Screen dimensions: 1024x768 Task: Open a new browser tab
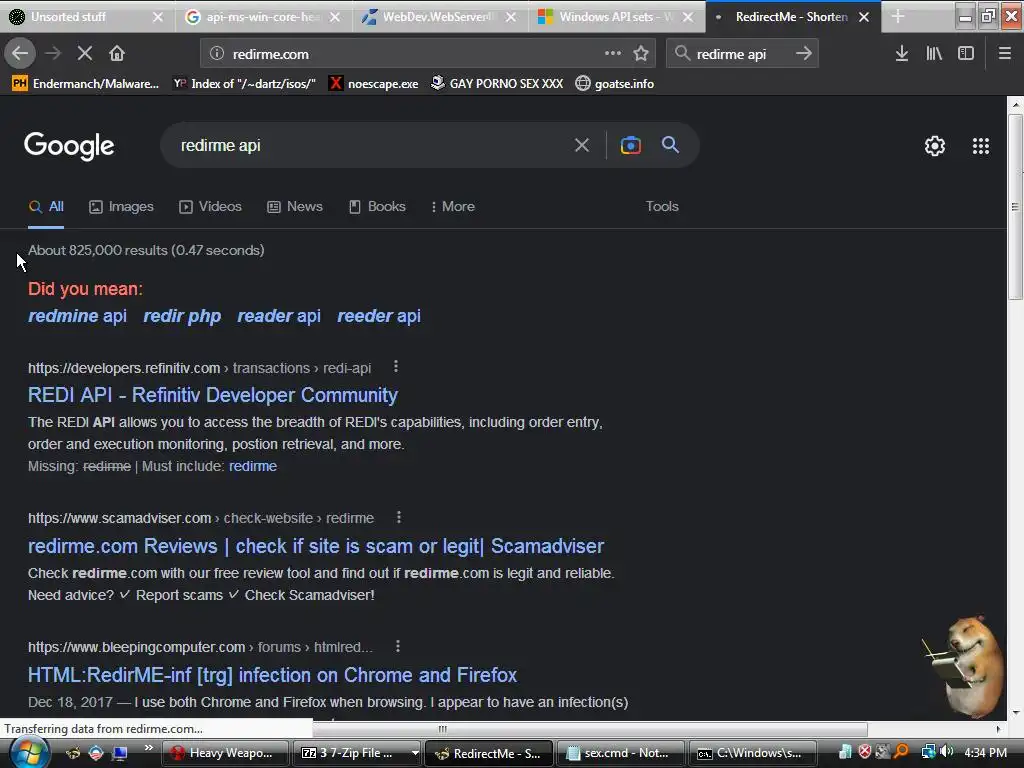(898, 16)
